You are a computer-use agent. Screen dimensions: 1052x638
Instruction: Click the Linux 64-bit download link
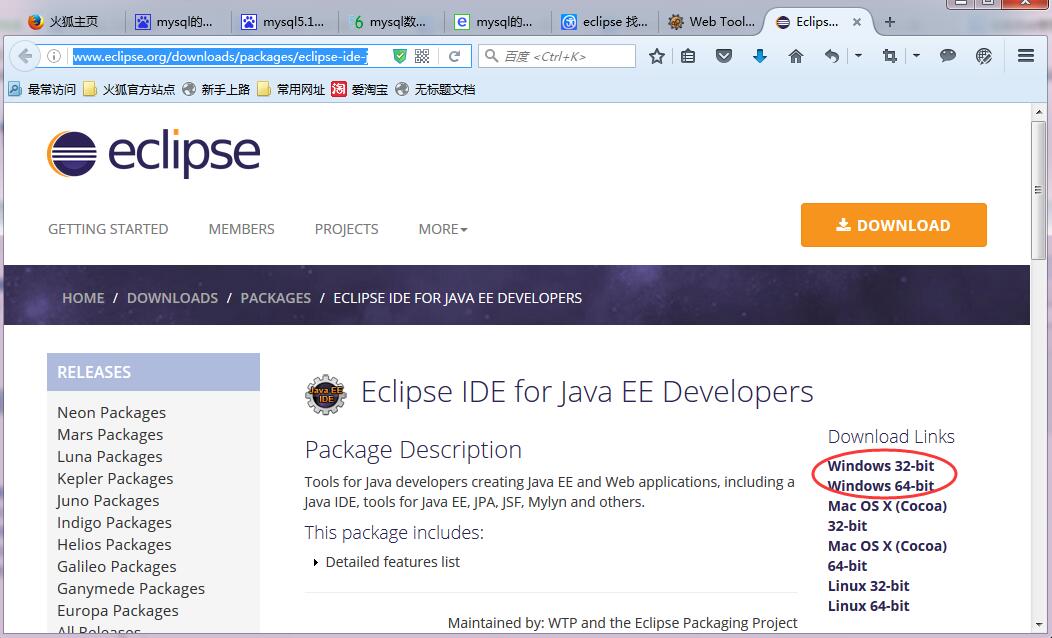pyautogui.click(x=868, y=606)
